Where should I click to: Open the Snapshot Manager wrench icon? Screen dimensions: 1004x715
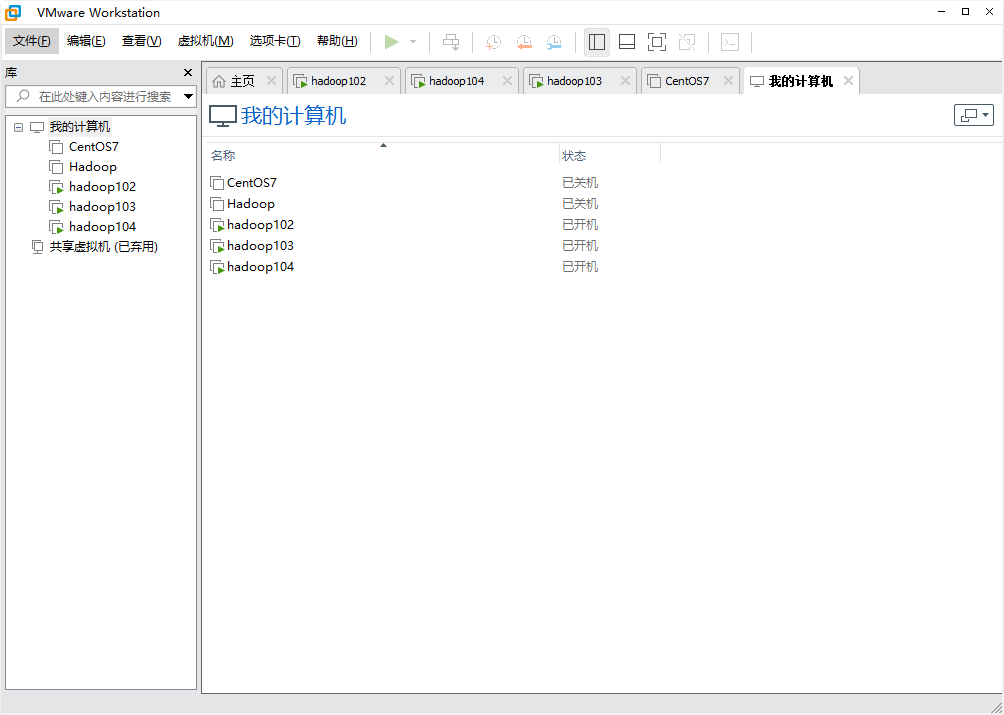click(554, 42)
